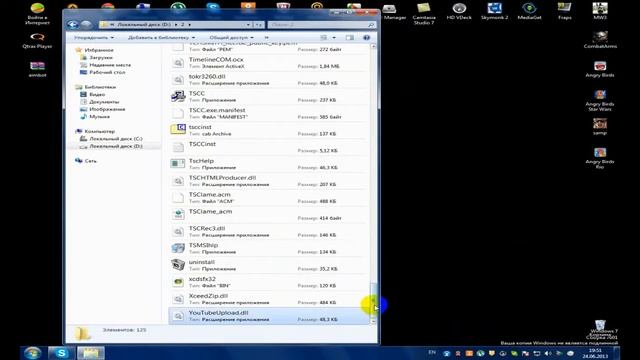Open Добавить в библиотеку menu
The height and width of the screenshot is (360, 640).
tap(161, 38)
